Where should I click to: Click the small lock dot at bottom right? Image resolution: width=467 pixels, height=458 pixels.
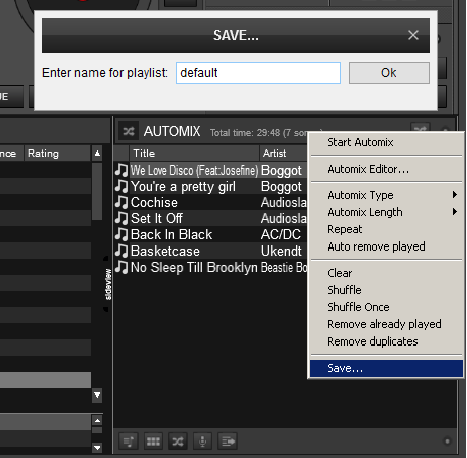tap(447, 441)
